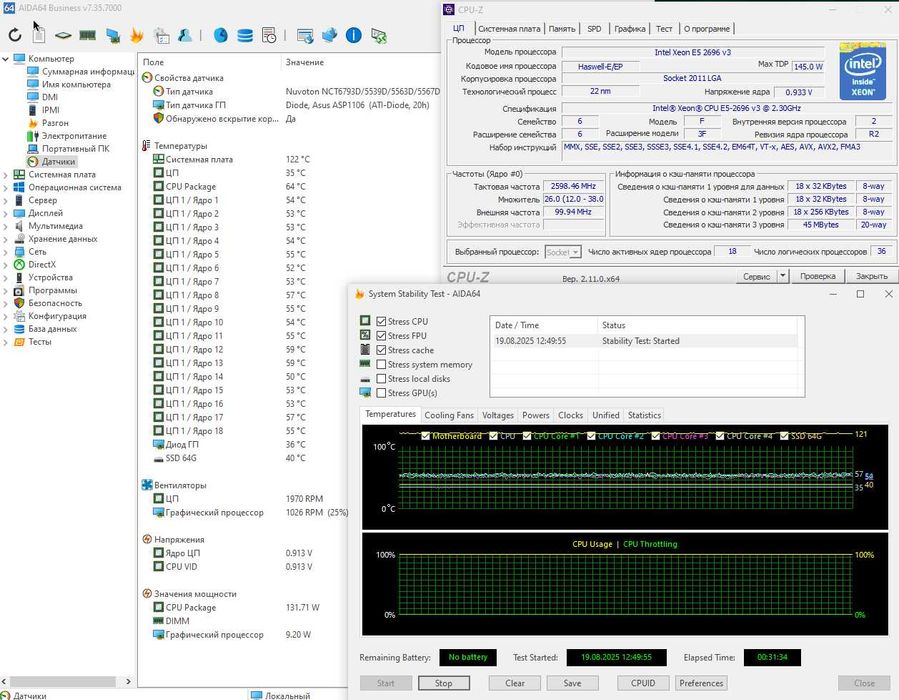The width and height of the screenshot is (899, 700).
Task: Toggle SSD 64G graph legend checkbox
Action: click(x=784, y=436)
